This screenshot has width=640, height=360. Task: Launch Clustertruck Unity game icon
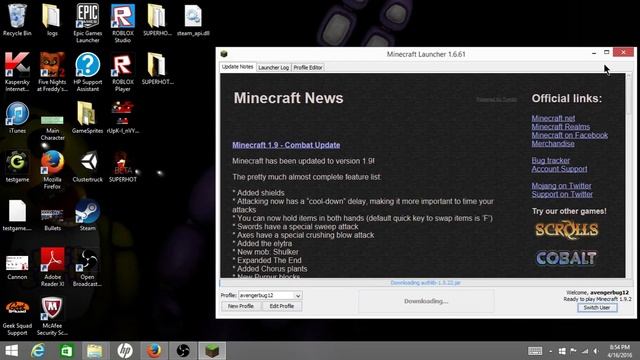(87, 166)
